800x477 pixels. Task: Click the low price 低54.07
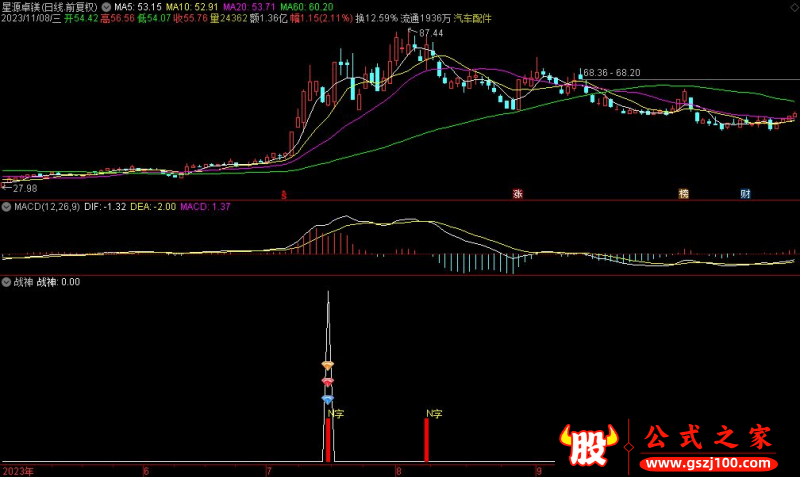154,18
